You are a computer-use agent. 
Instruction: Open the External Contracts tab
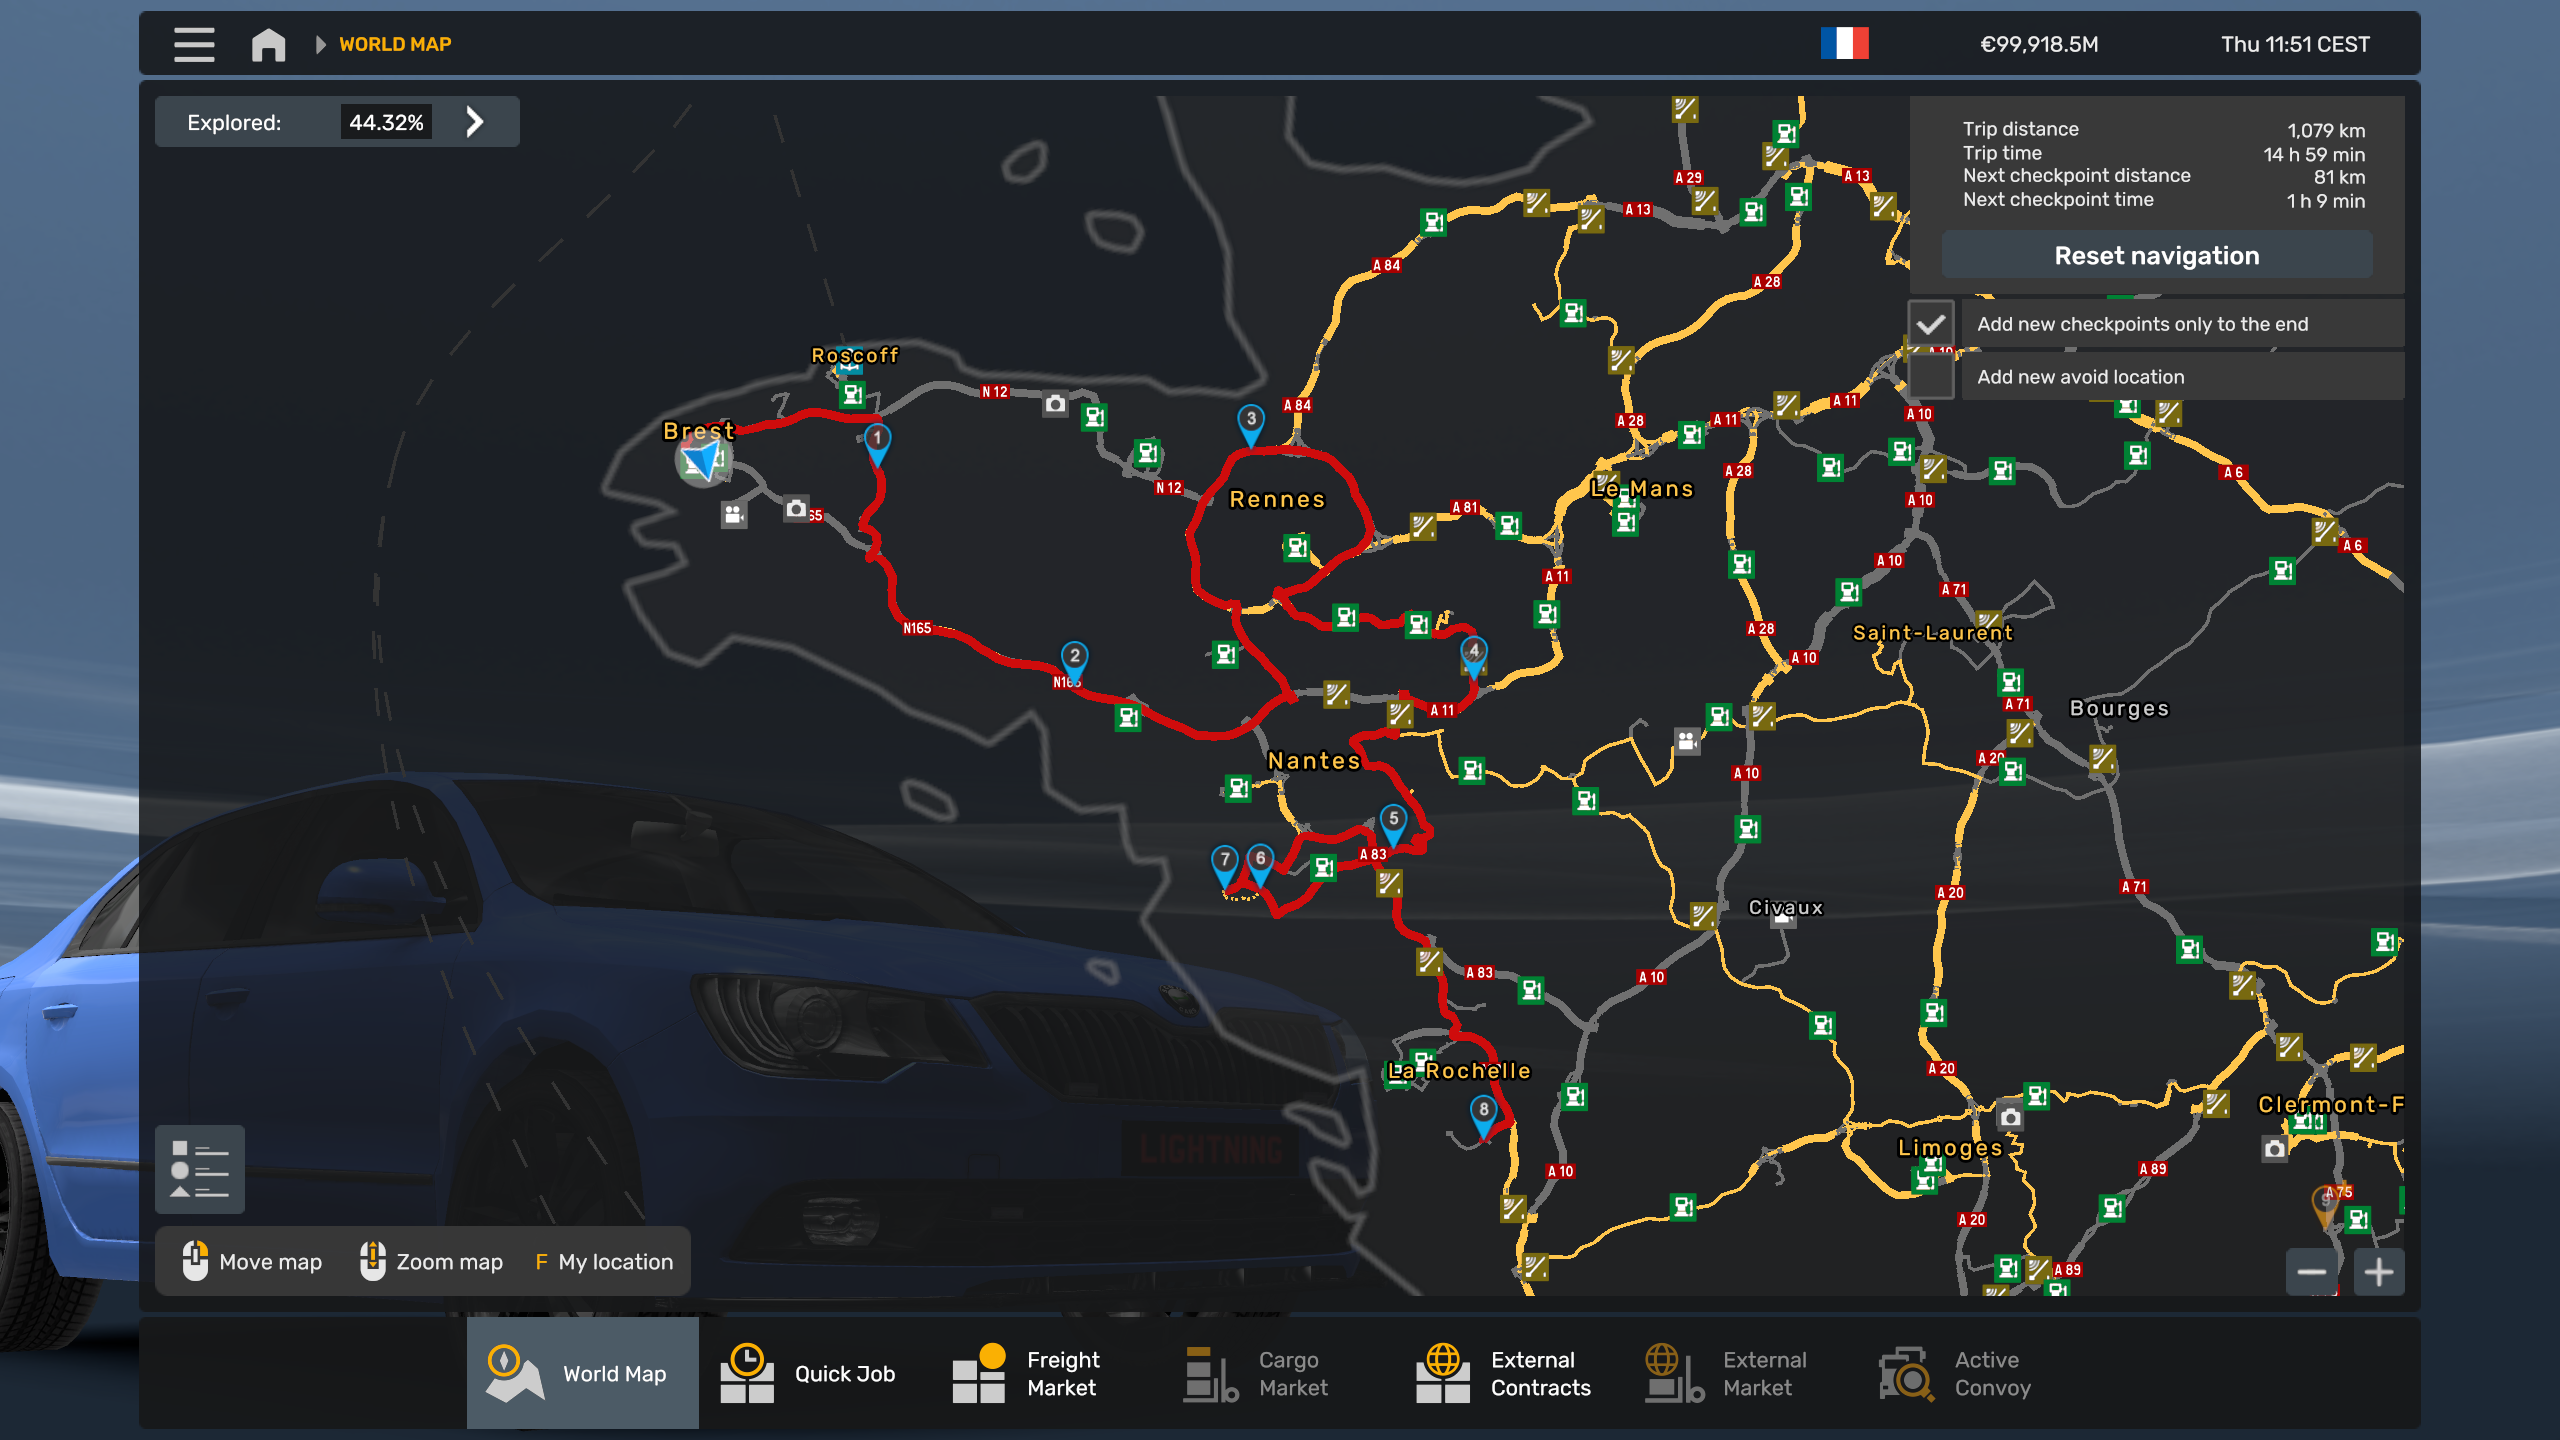pos(1504,1373)
